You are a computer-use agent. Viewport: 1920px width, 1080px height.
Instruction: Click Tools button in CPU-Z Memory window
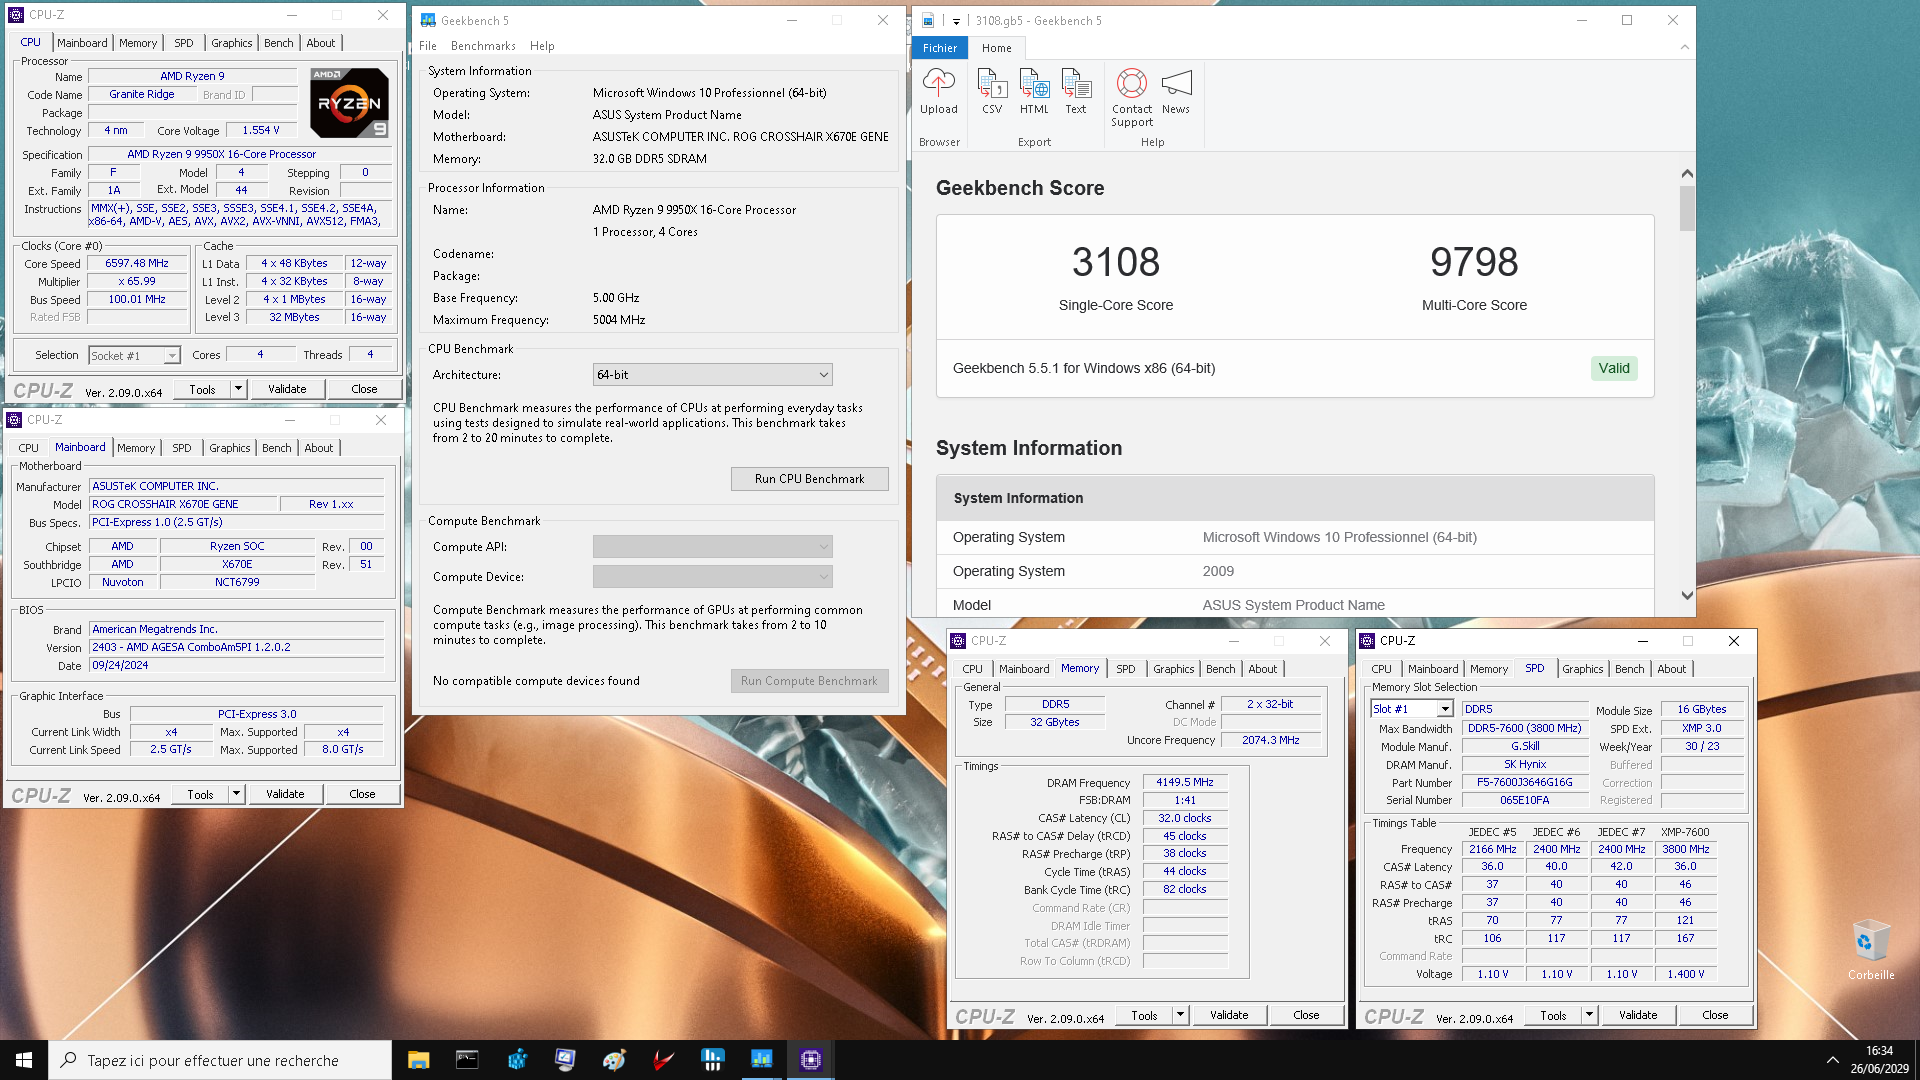click(x=1144, y=1015)
